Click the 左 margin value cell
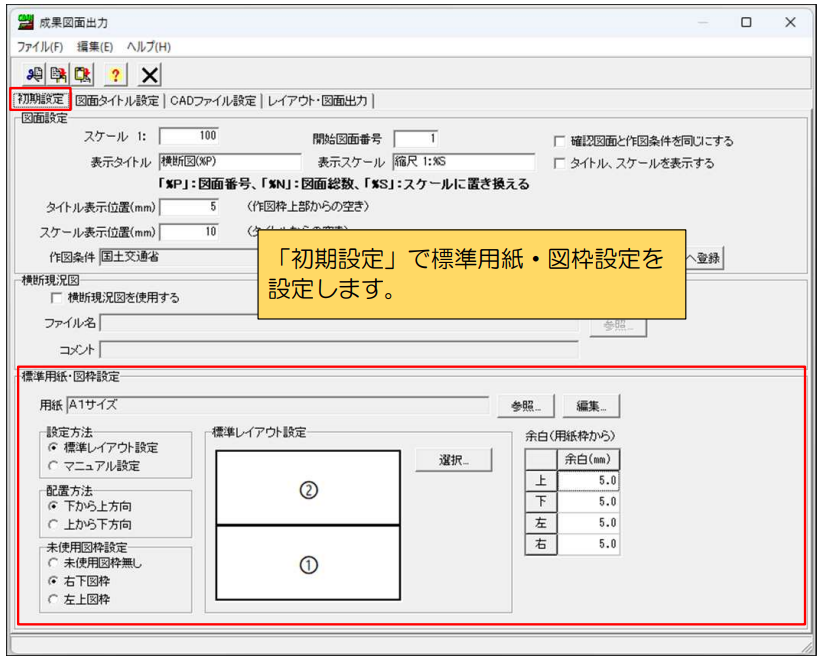 click(588, 523)
